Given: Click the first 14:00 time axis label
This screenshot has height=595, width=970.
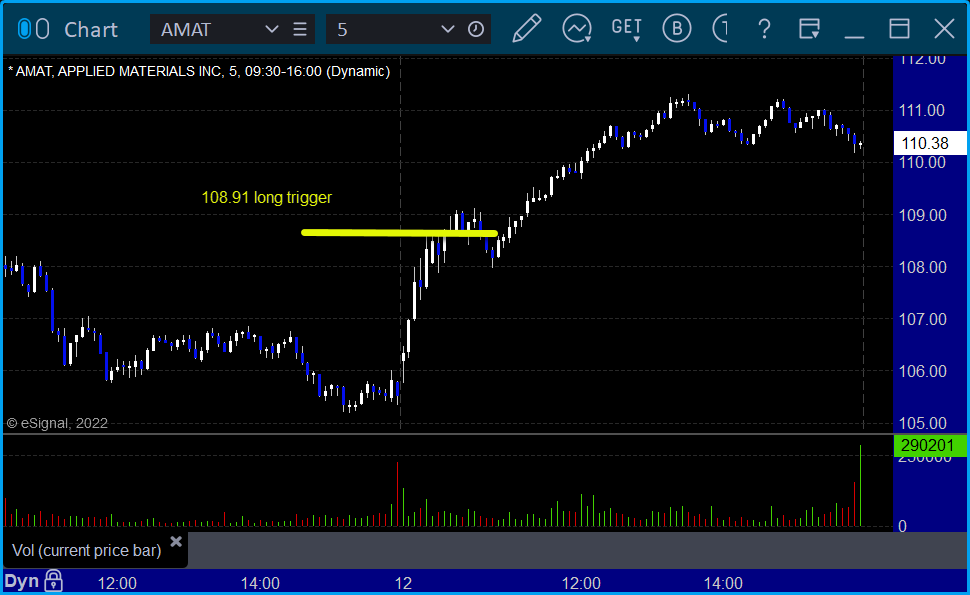Looking at the screenshot, I should [x=260, y=583].
